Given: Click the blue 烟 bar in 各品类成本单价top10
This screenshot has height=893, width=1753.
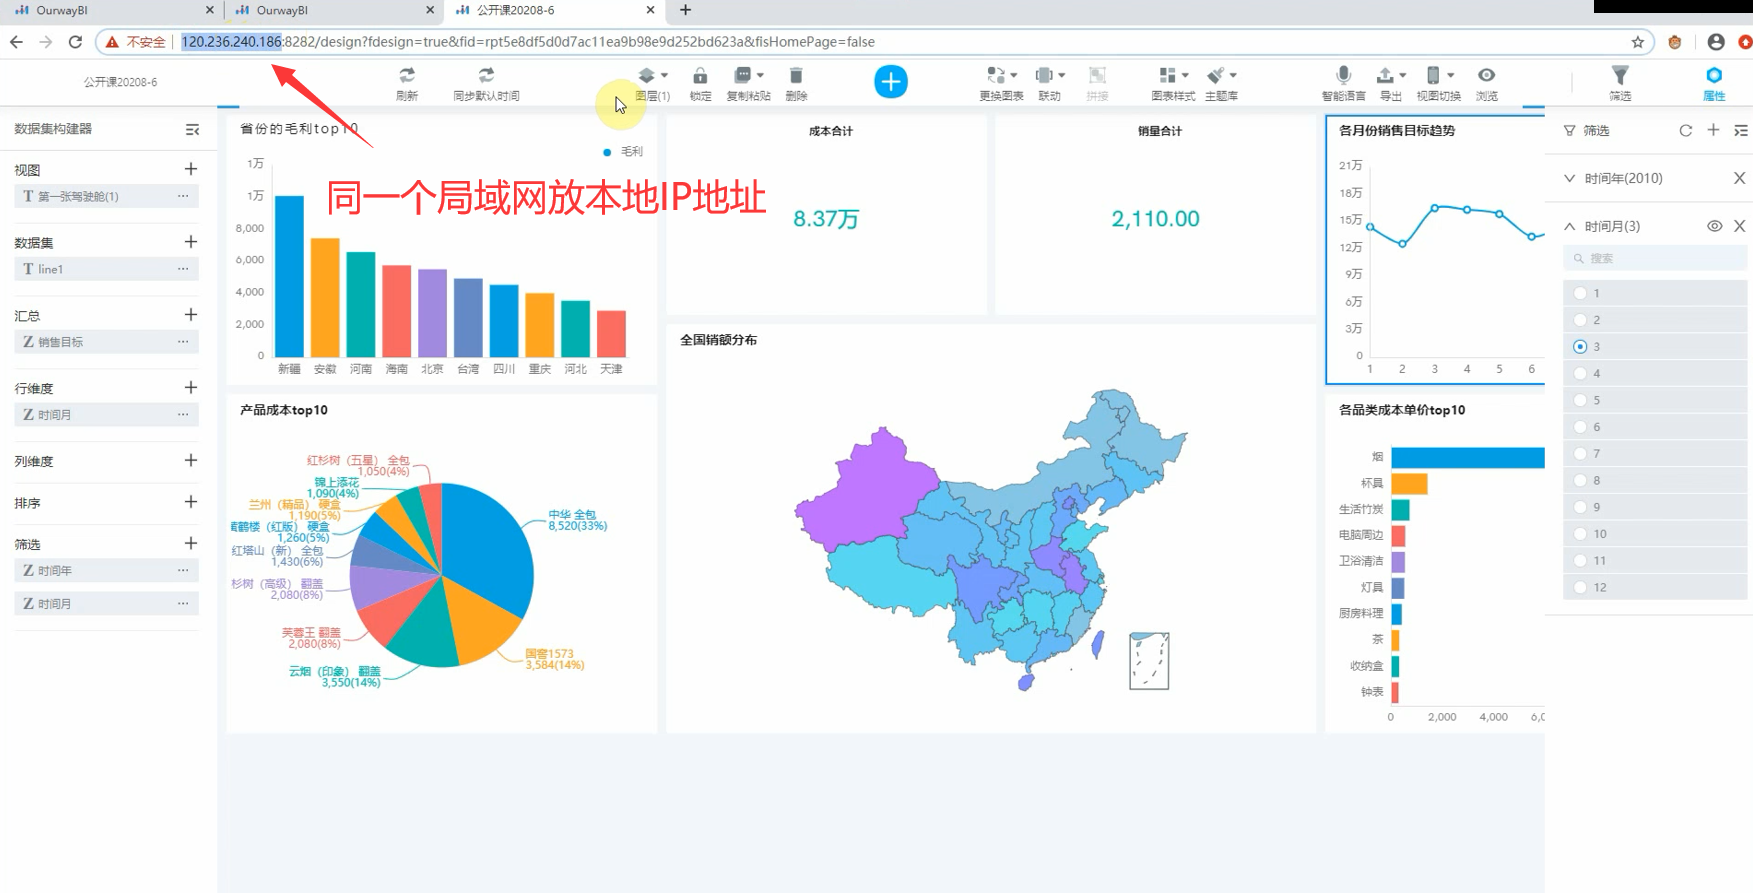Looking at the screenshot, I should (1467, 457).
